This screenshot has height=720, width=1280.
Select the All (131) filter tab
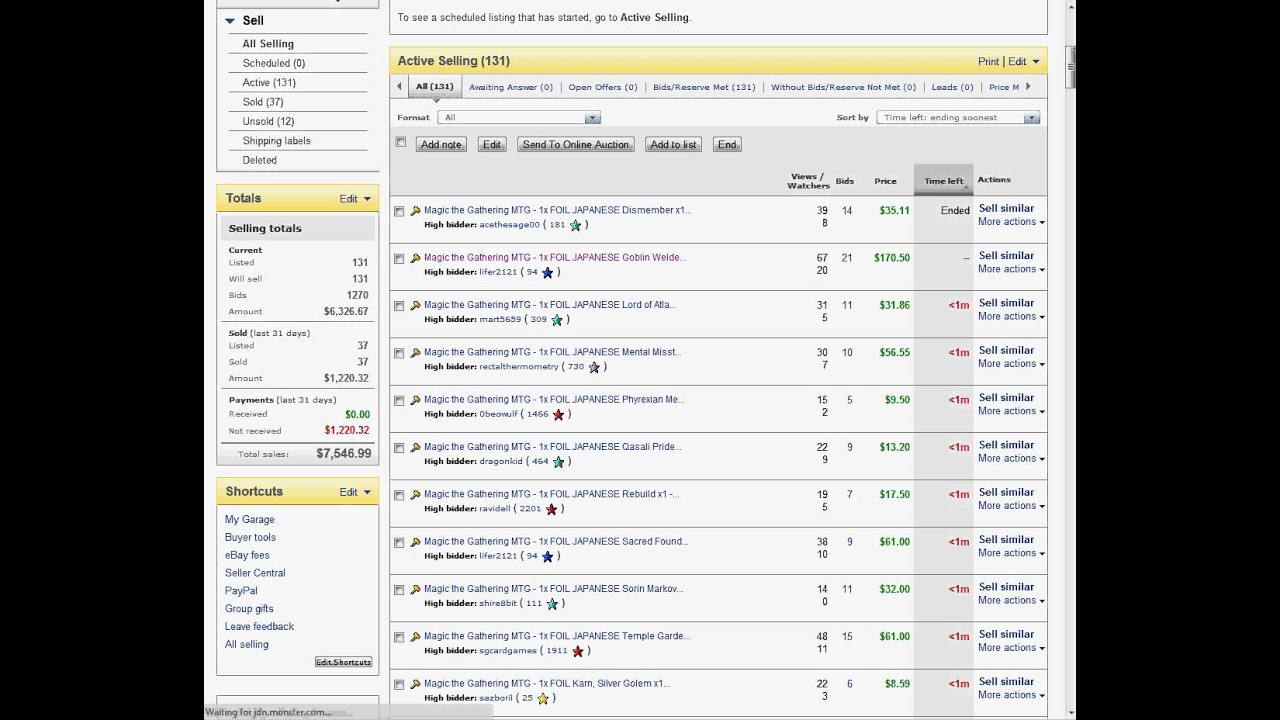tap(434, 87)
